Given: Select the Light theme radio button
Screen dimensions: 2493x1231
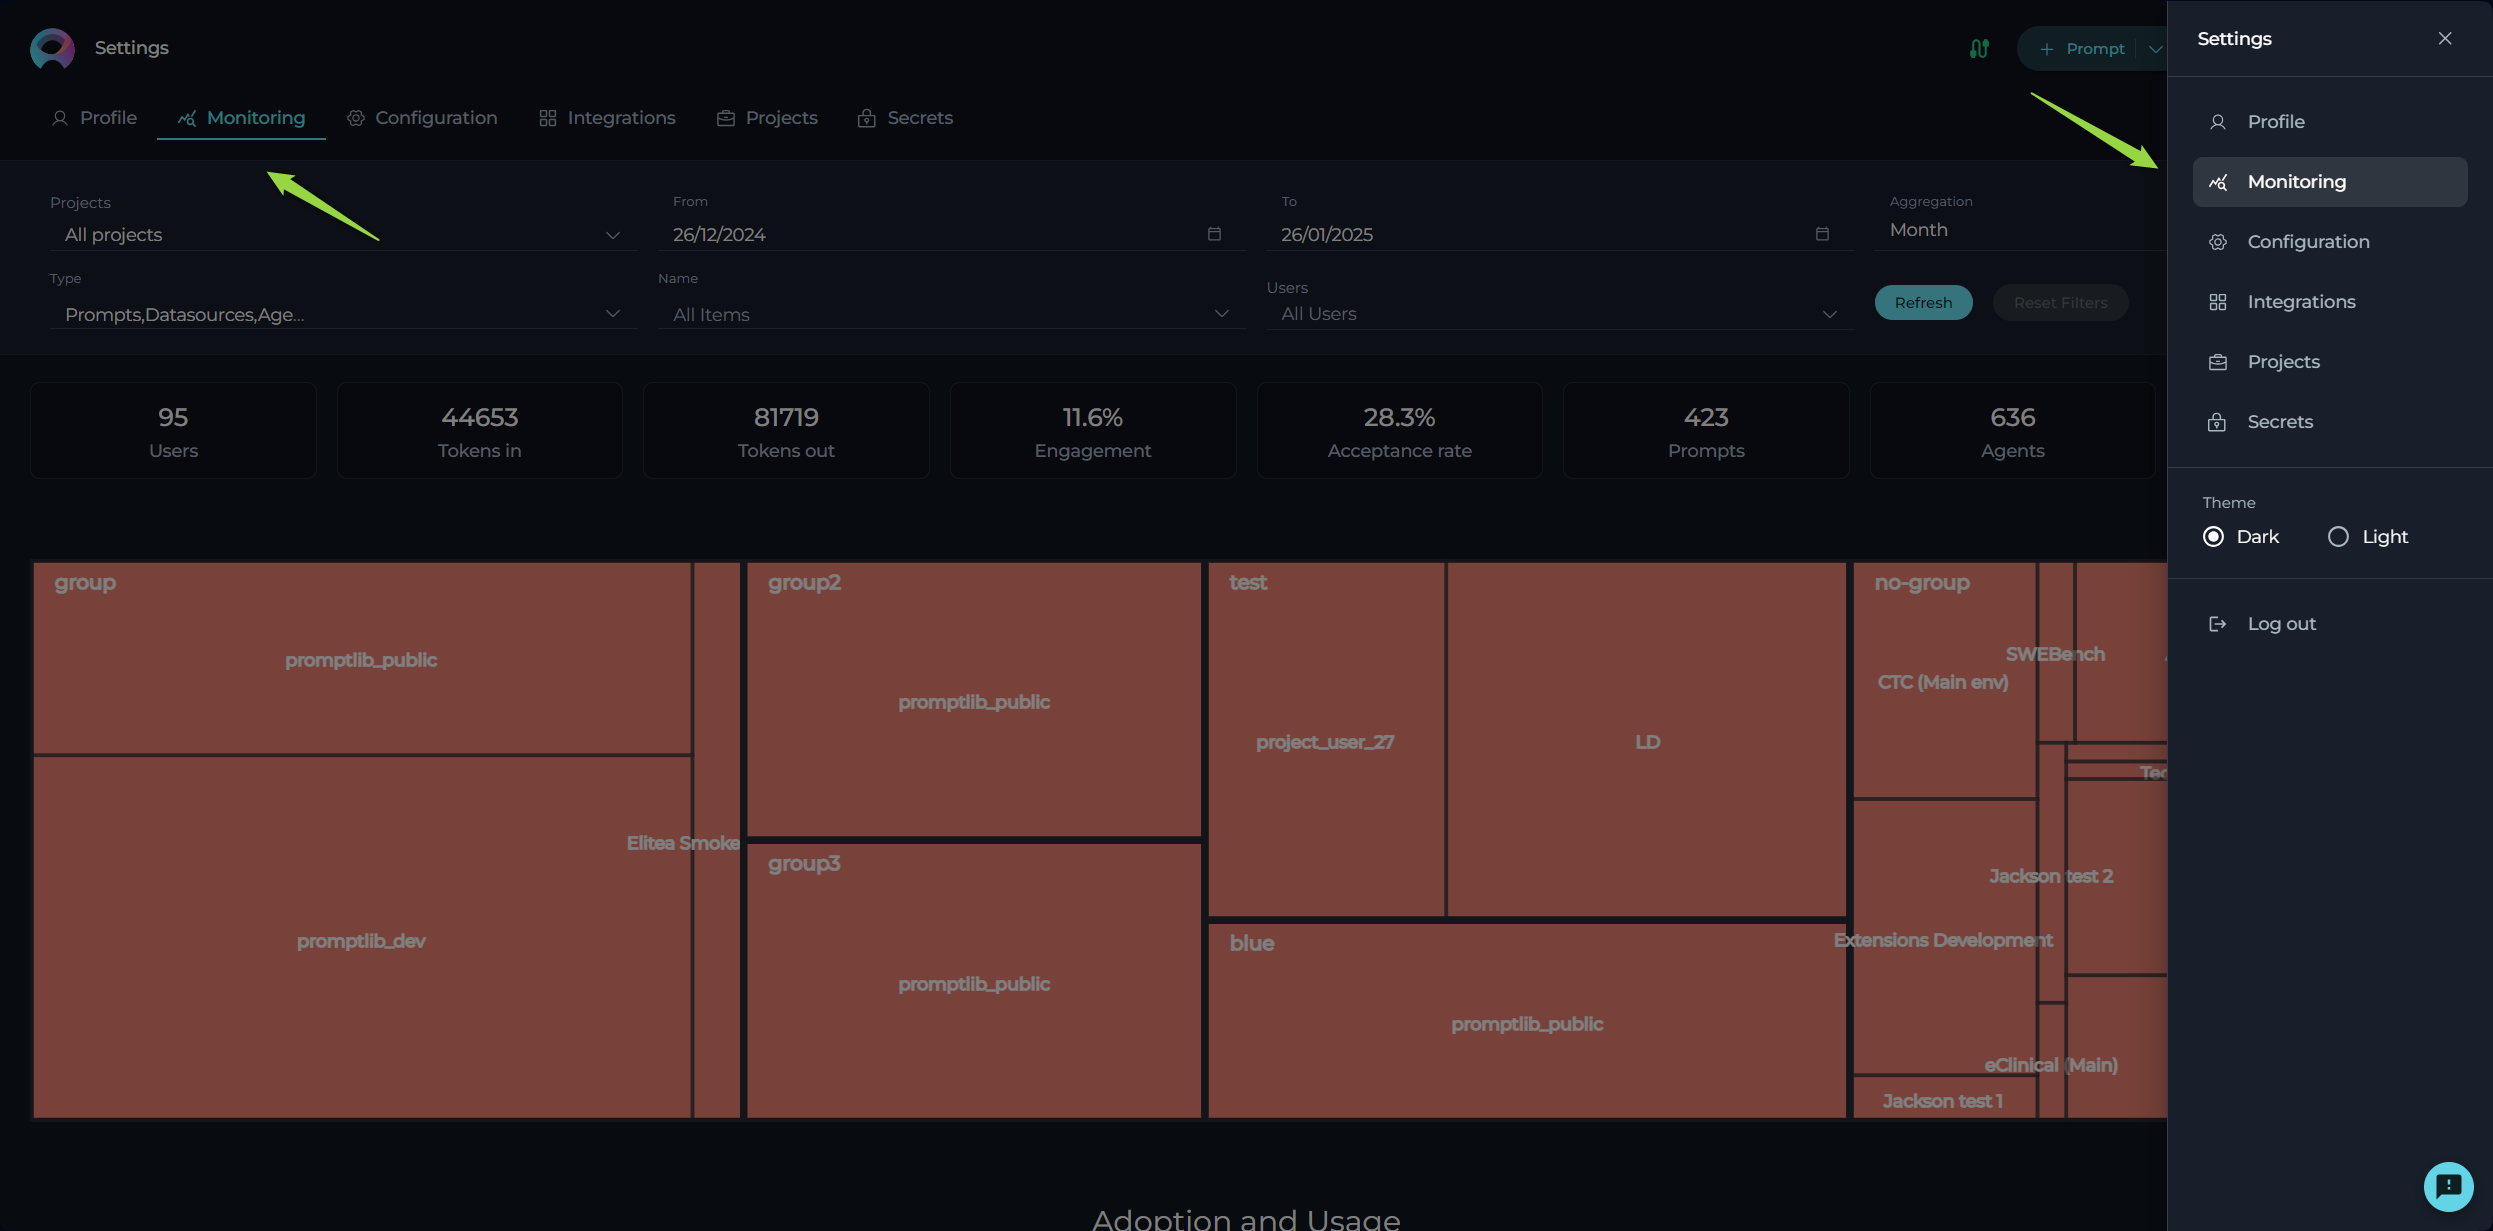Looking at the screenshot, I should pyautogui.click(x=2338, y=537).
